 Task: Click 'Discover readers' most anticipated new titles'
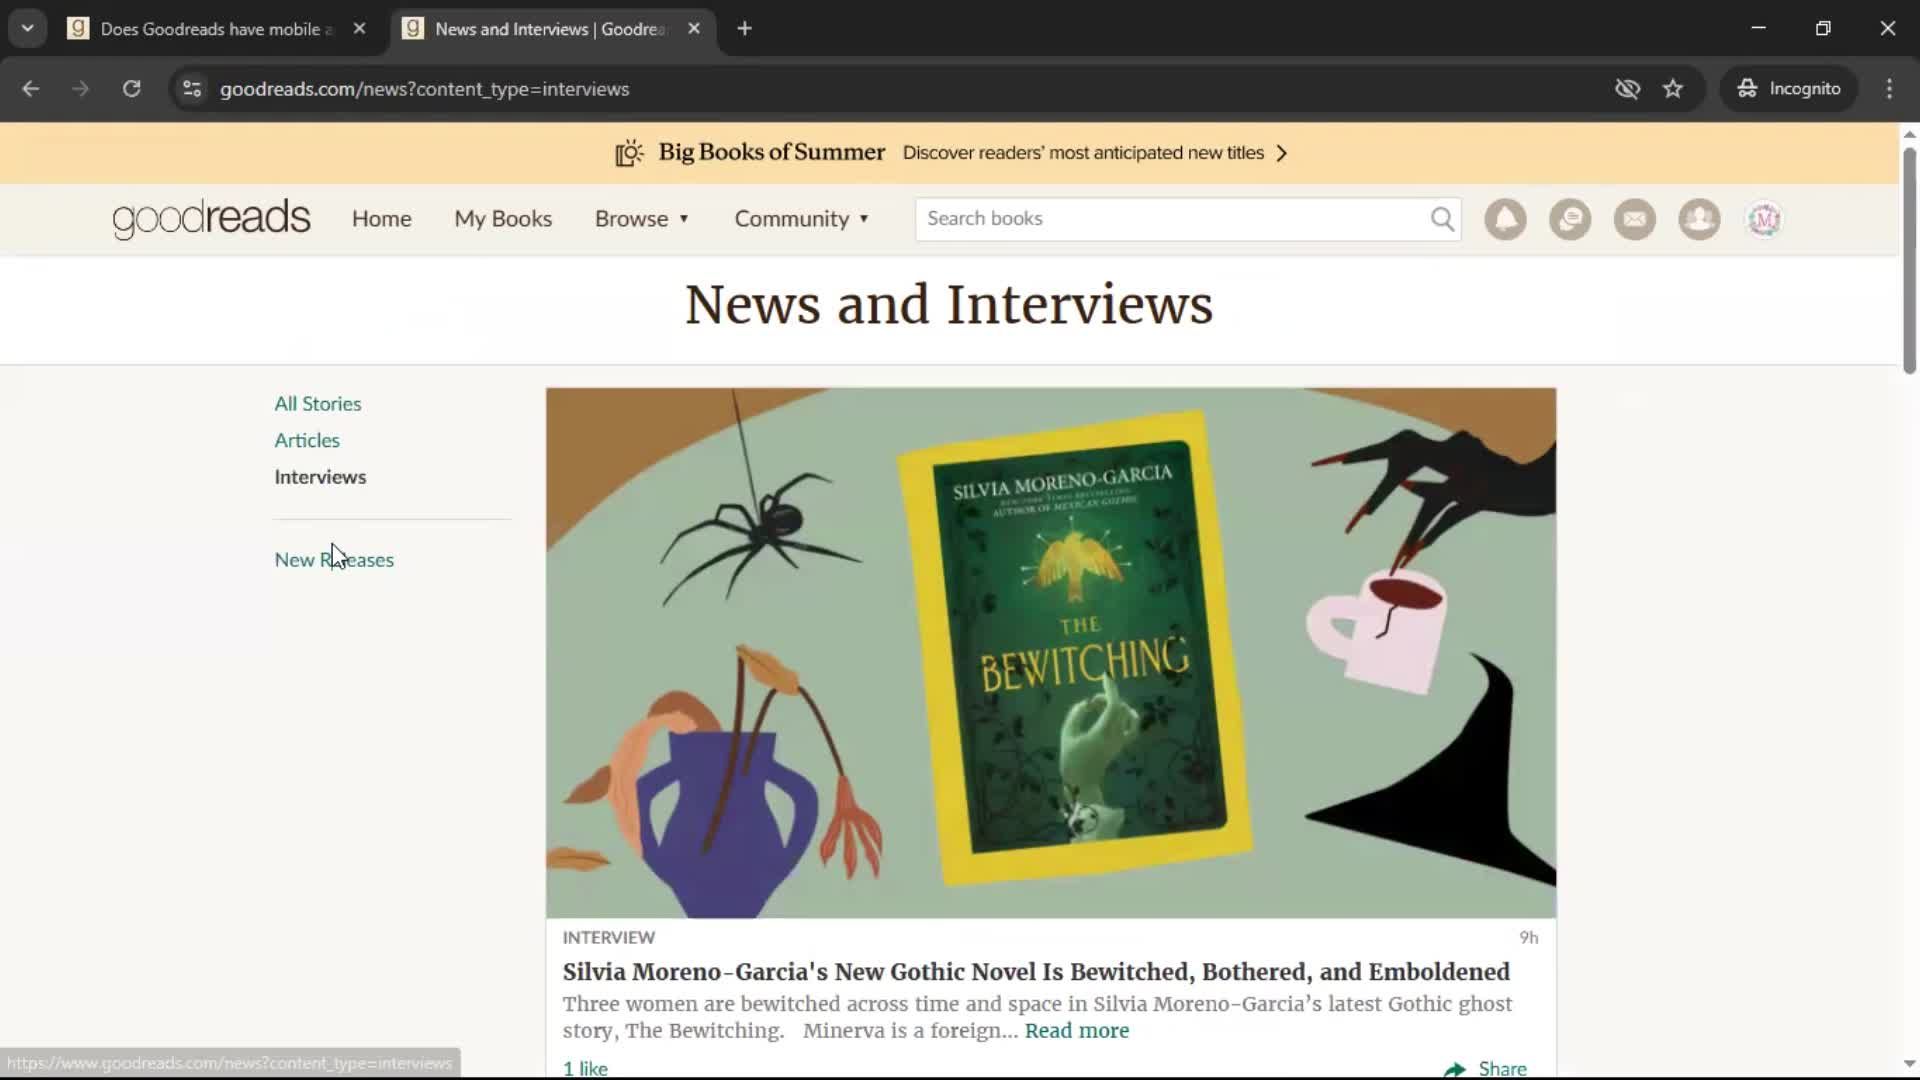pyautogui.click(x=1083, y=153)
